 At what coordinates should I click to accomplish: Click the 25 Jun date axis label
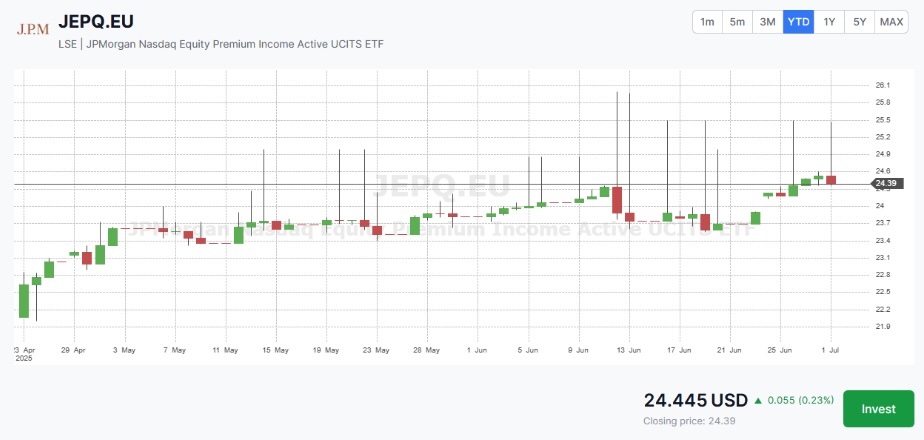coord(780,350)
